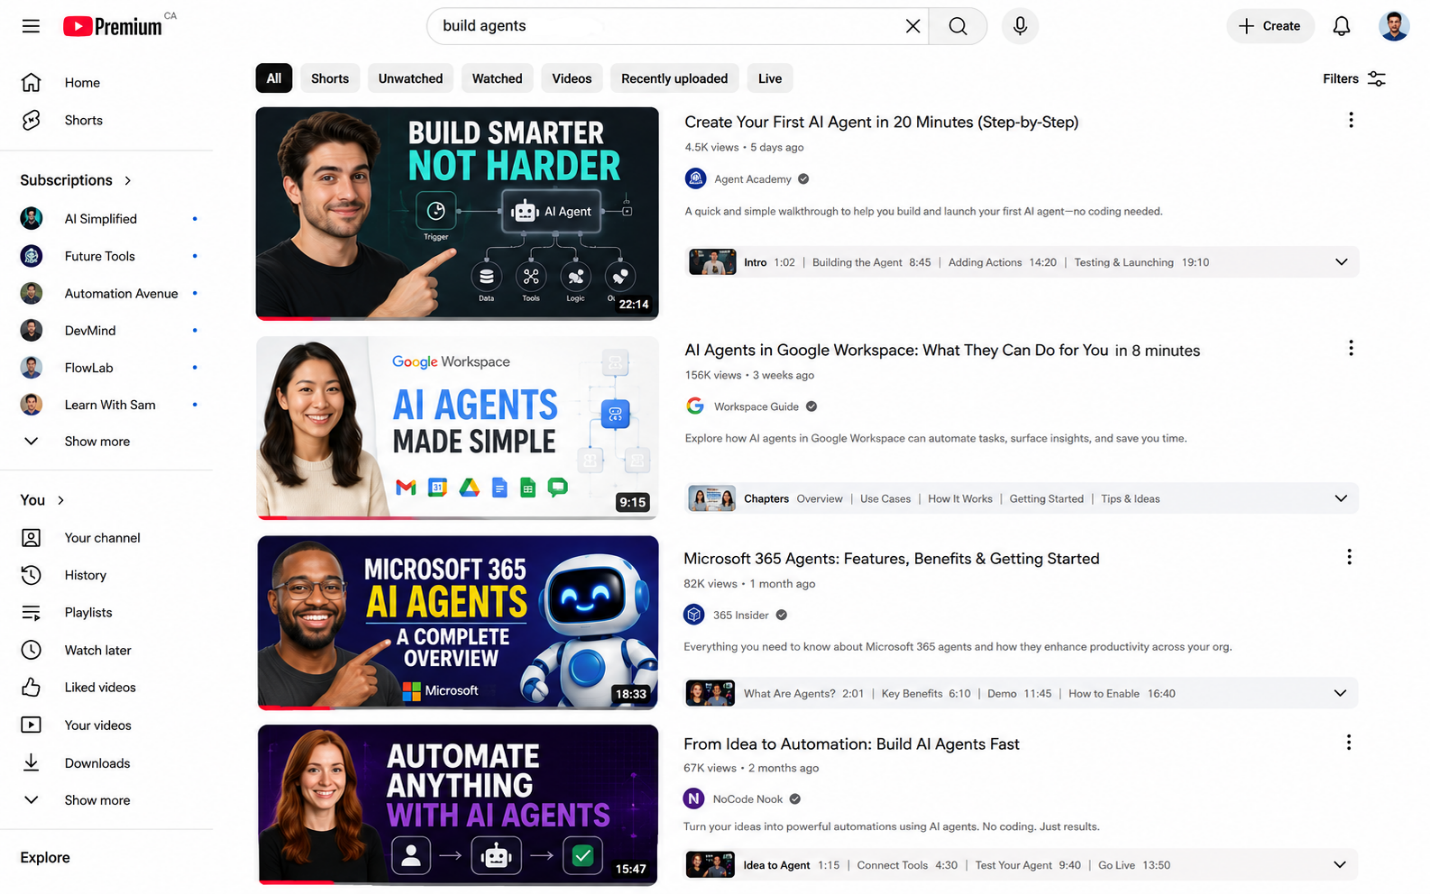The width and height of the screenshot is (1430, 894).
Task: Open the notifications bell
Action: (1341, 26)
